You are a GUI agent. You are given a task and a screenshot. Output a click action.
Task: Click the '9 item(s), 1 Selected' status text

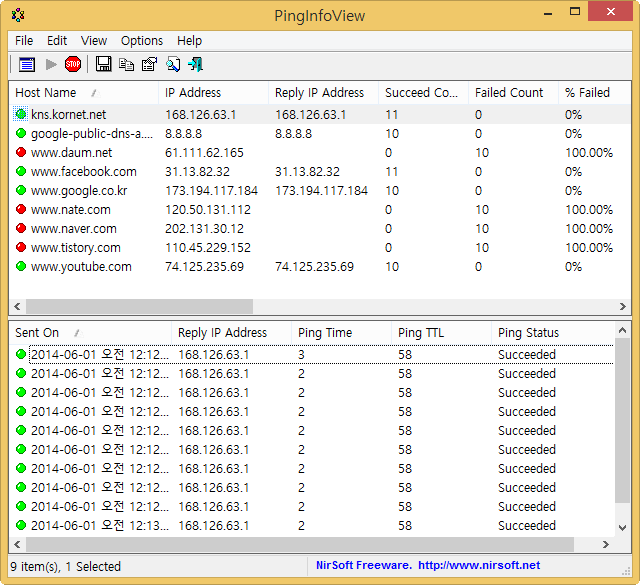pos(66,567)
